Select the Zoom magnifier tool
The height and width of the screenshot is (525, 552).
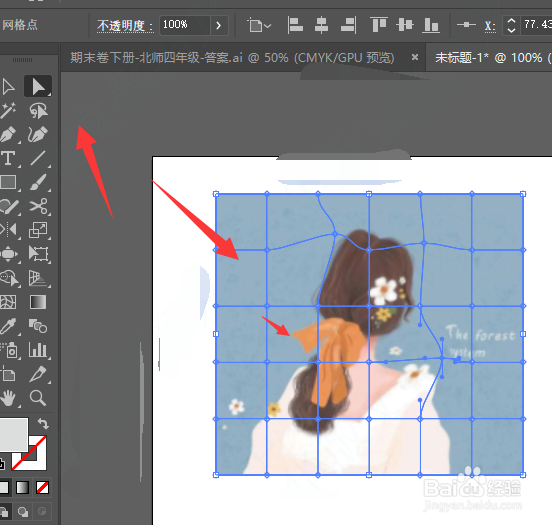click(38, 398)
